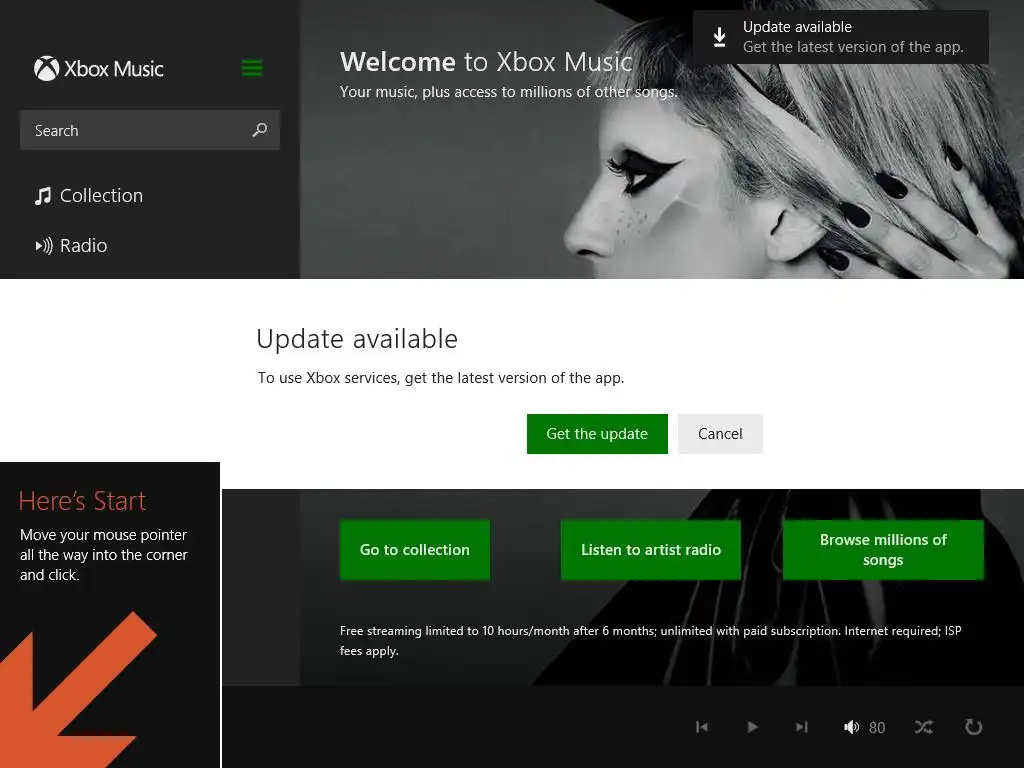Click the Welcome to Xbox Music heading
This screenshot has height=768, width=1024.
[486, 62]
